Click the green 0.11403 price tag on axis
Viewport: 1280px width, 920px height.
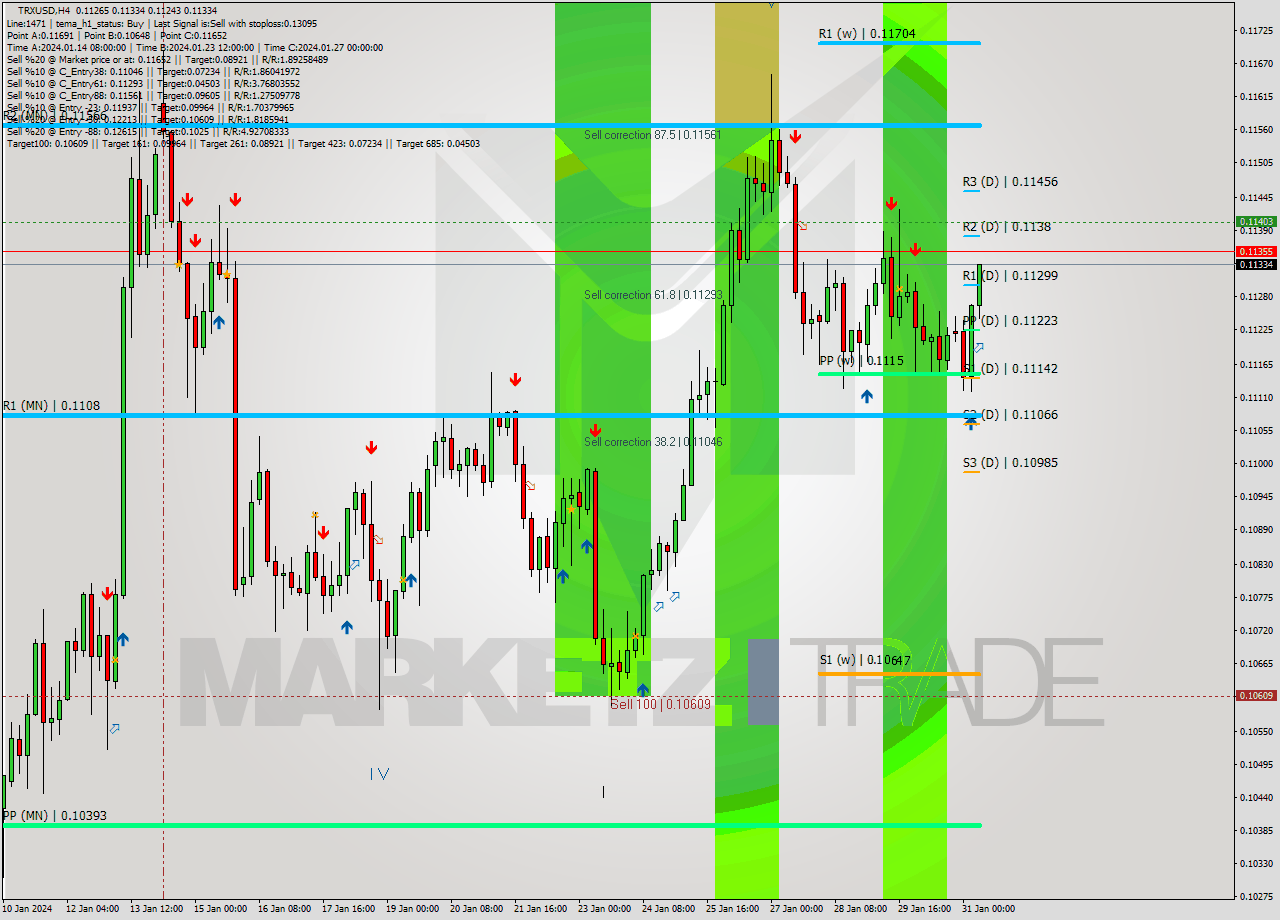point(1256,222)
